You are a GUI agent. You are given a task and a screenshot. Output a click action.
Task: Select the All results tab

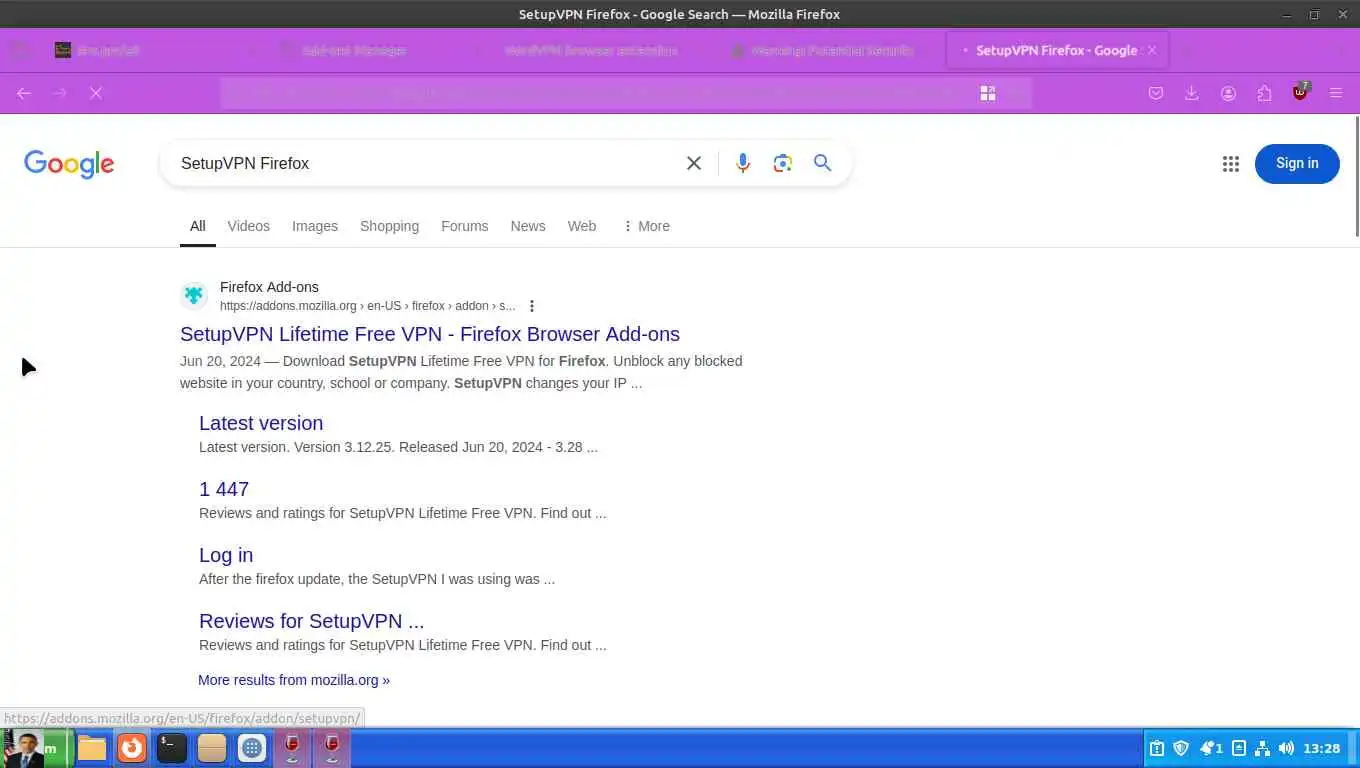coord(198,226)
